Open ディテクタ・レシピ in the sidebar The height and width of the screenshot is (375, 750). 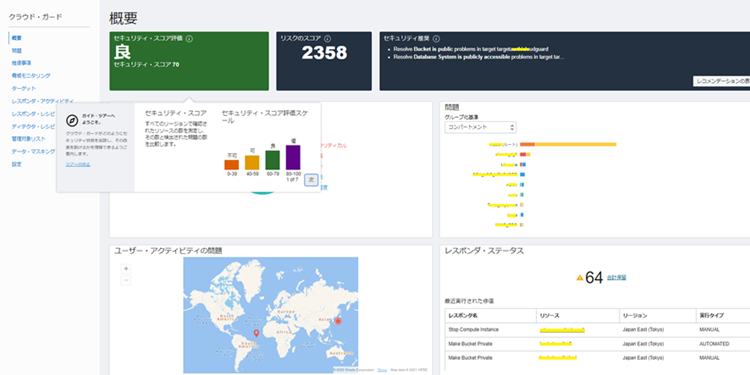(33, 126)
